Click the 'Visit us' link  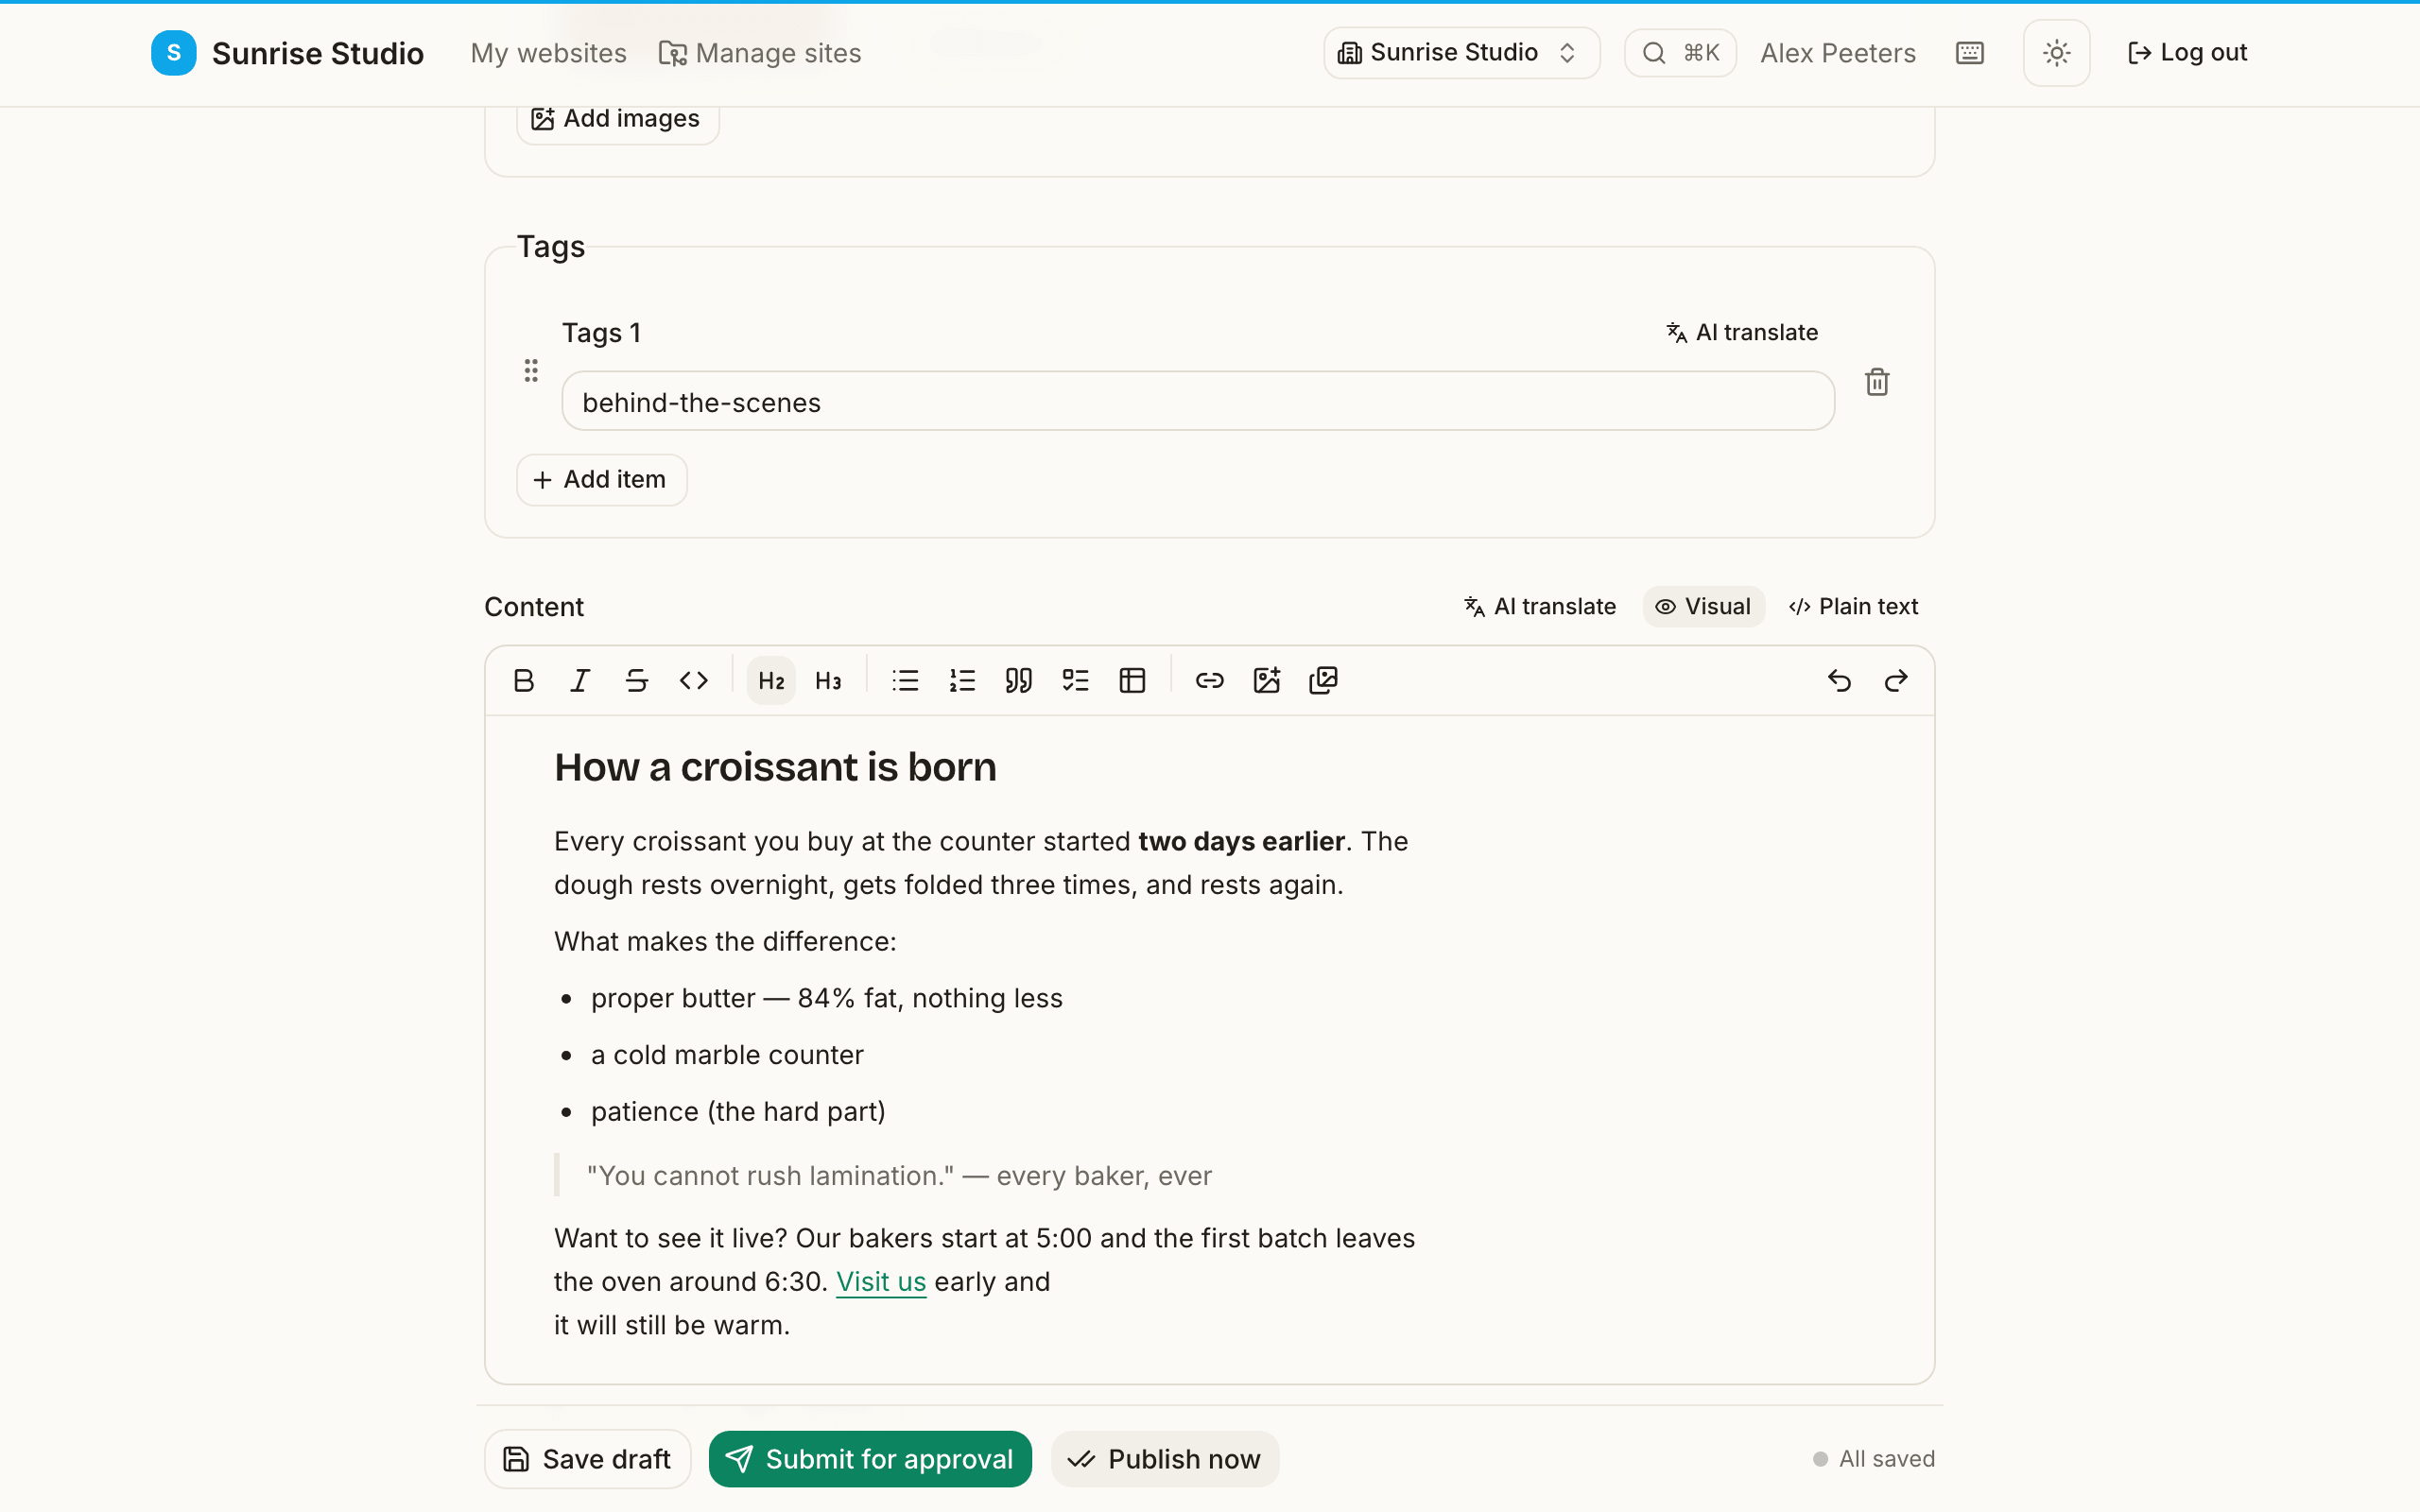(881, 1282)
